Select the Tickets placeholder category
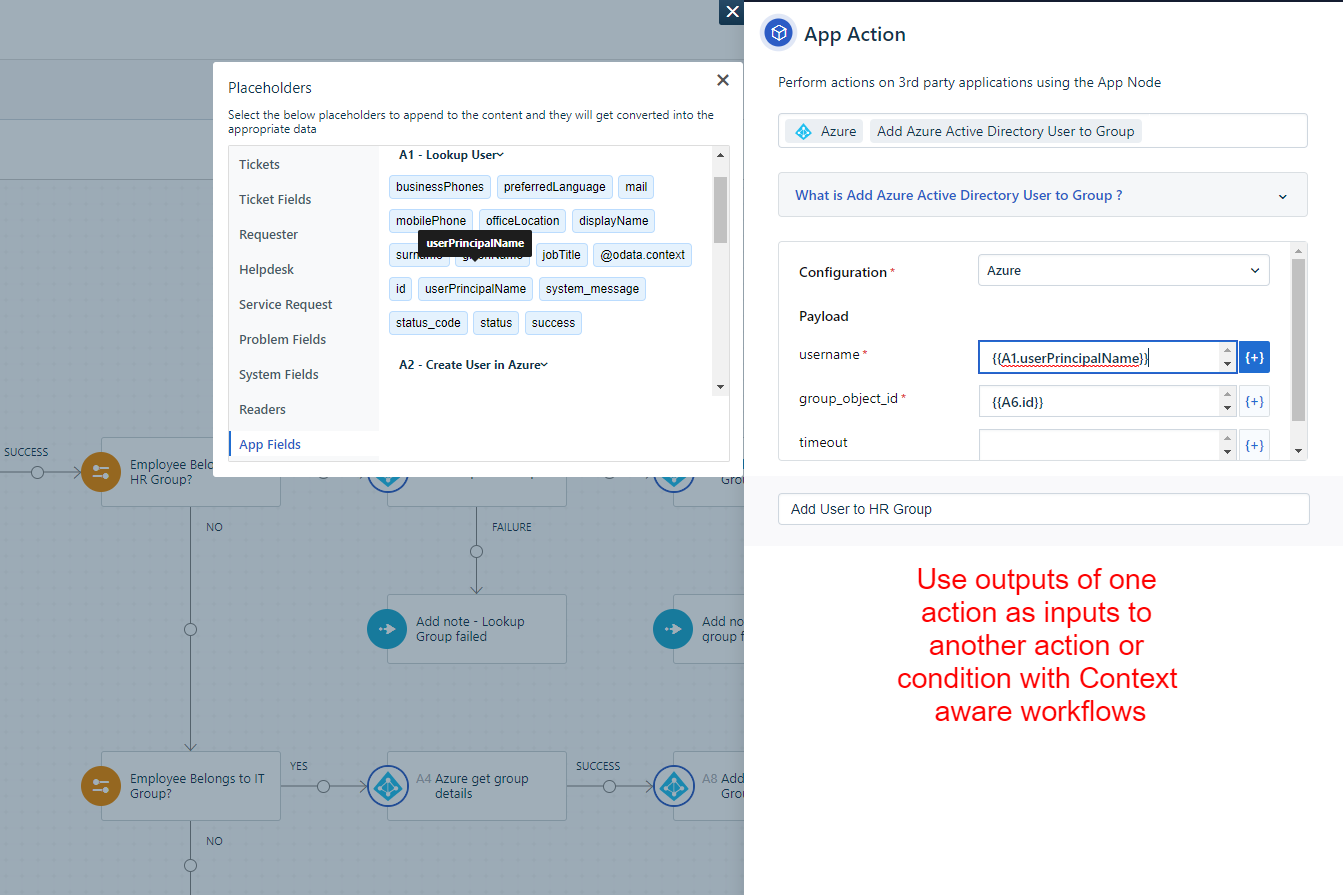 304,164
